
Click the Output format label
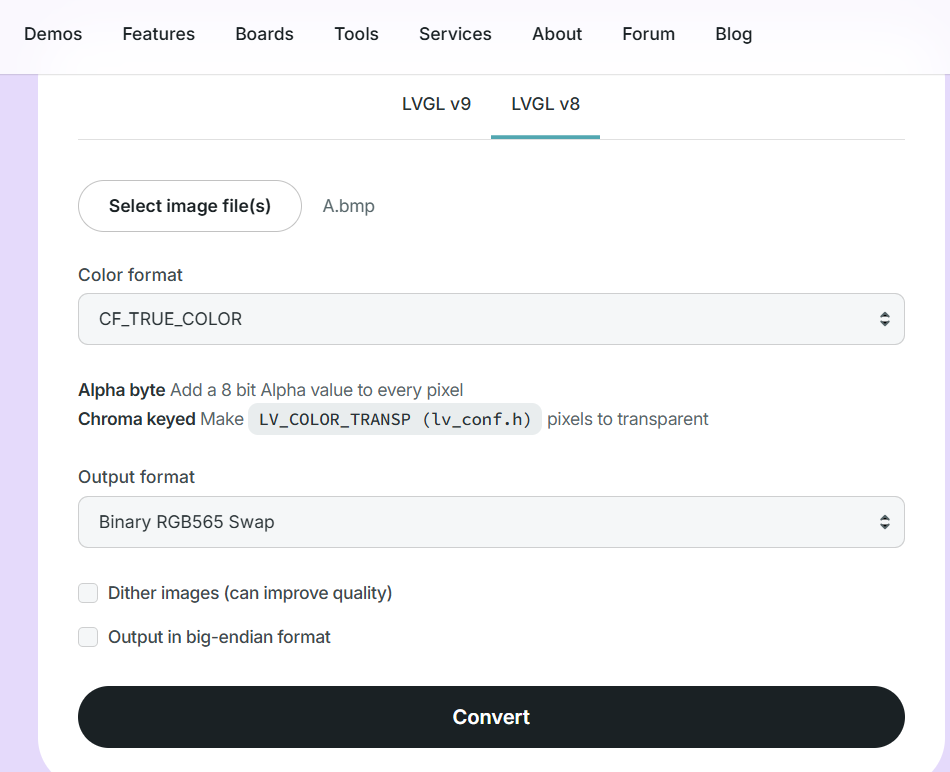point(136,478)
